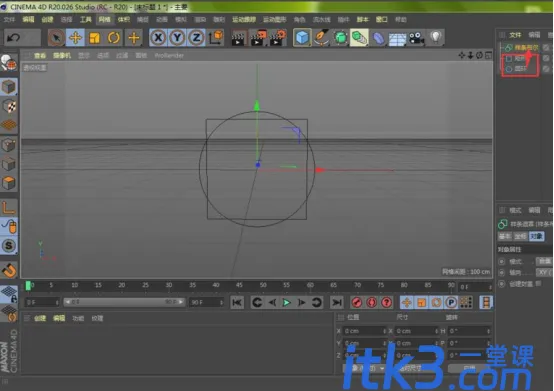Toggle the Z axis lock

(x=196, y=37)
